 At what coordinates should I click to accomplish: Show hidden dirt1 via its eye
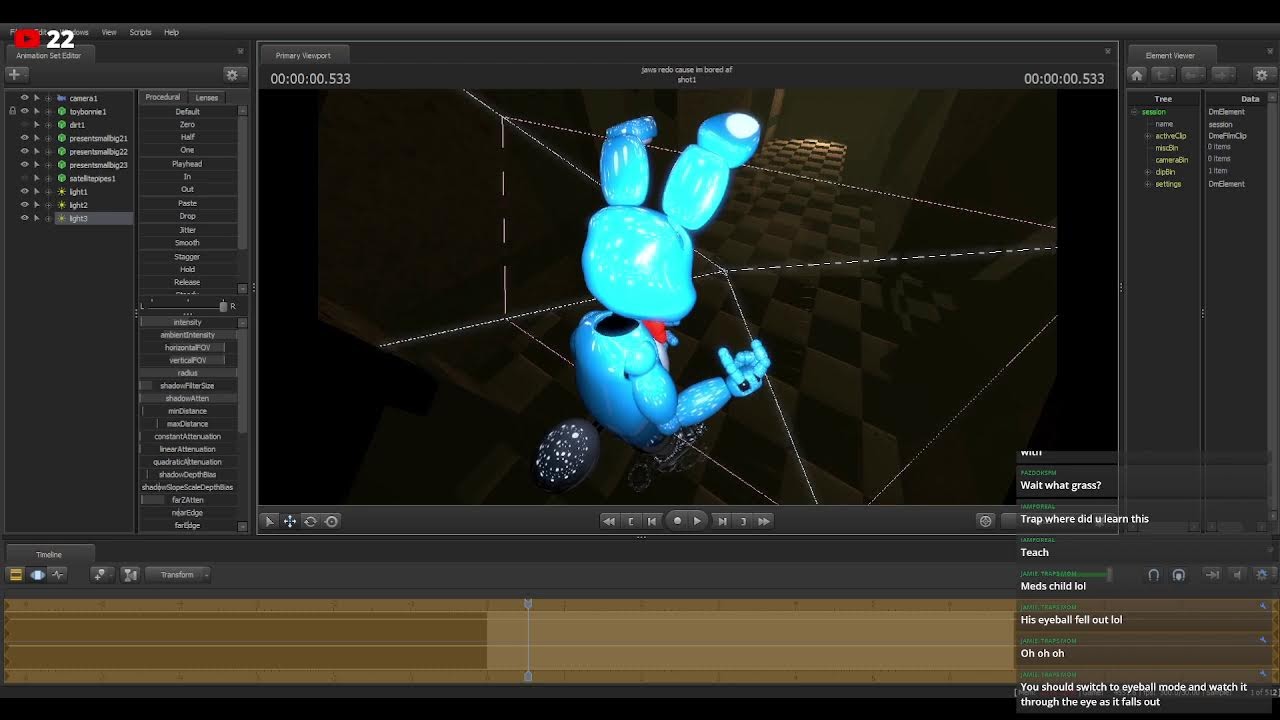click(25, 125)
